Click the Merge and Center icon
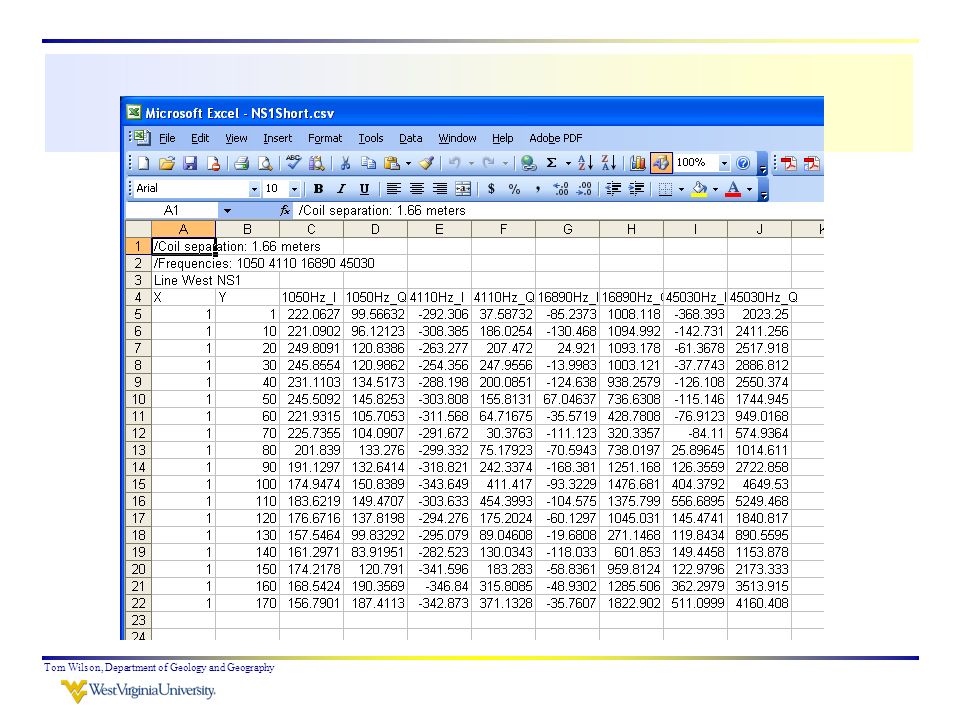Image resolution: width=960 pixels, height=720 pixels. (463, 189)
